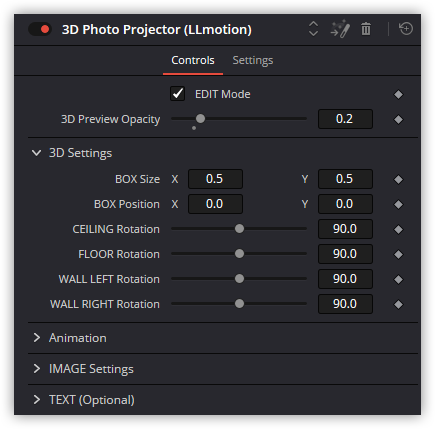This screenshot has width=435, height=429.
Task: Add a keyframe for CEILING Rotation
Action: coord(398,229)
